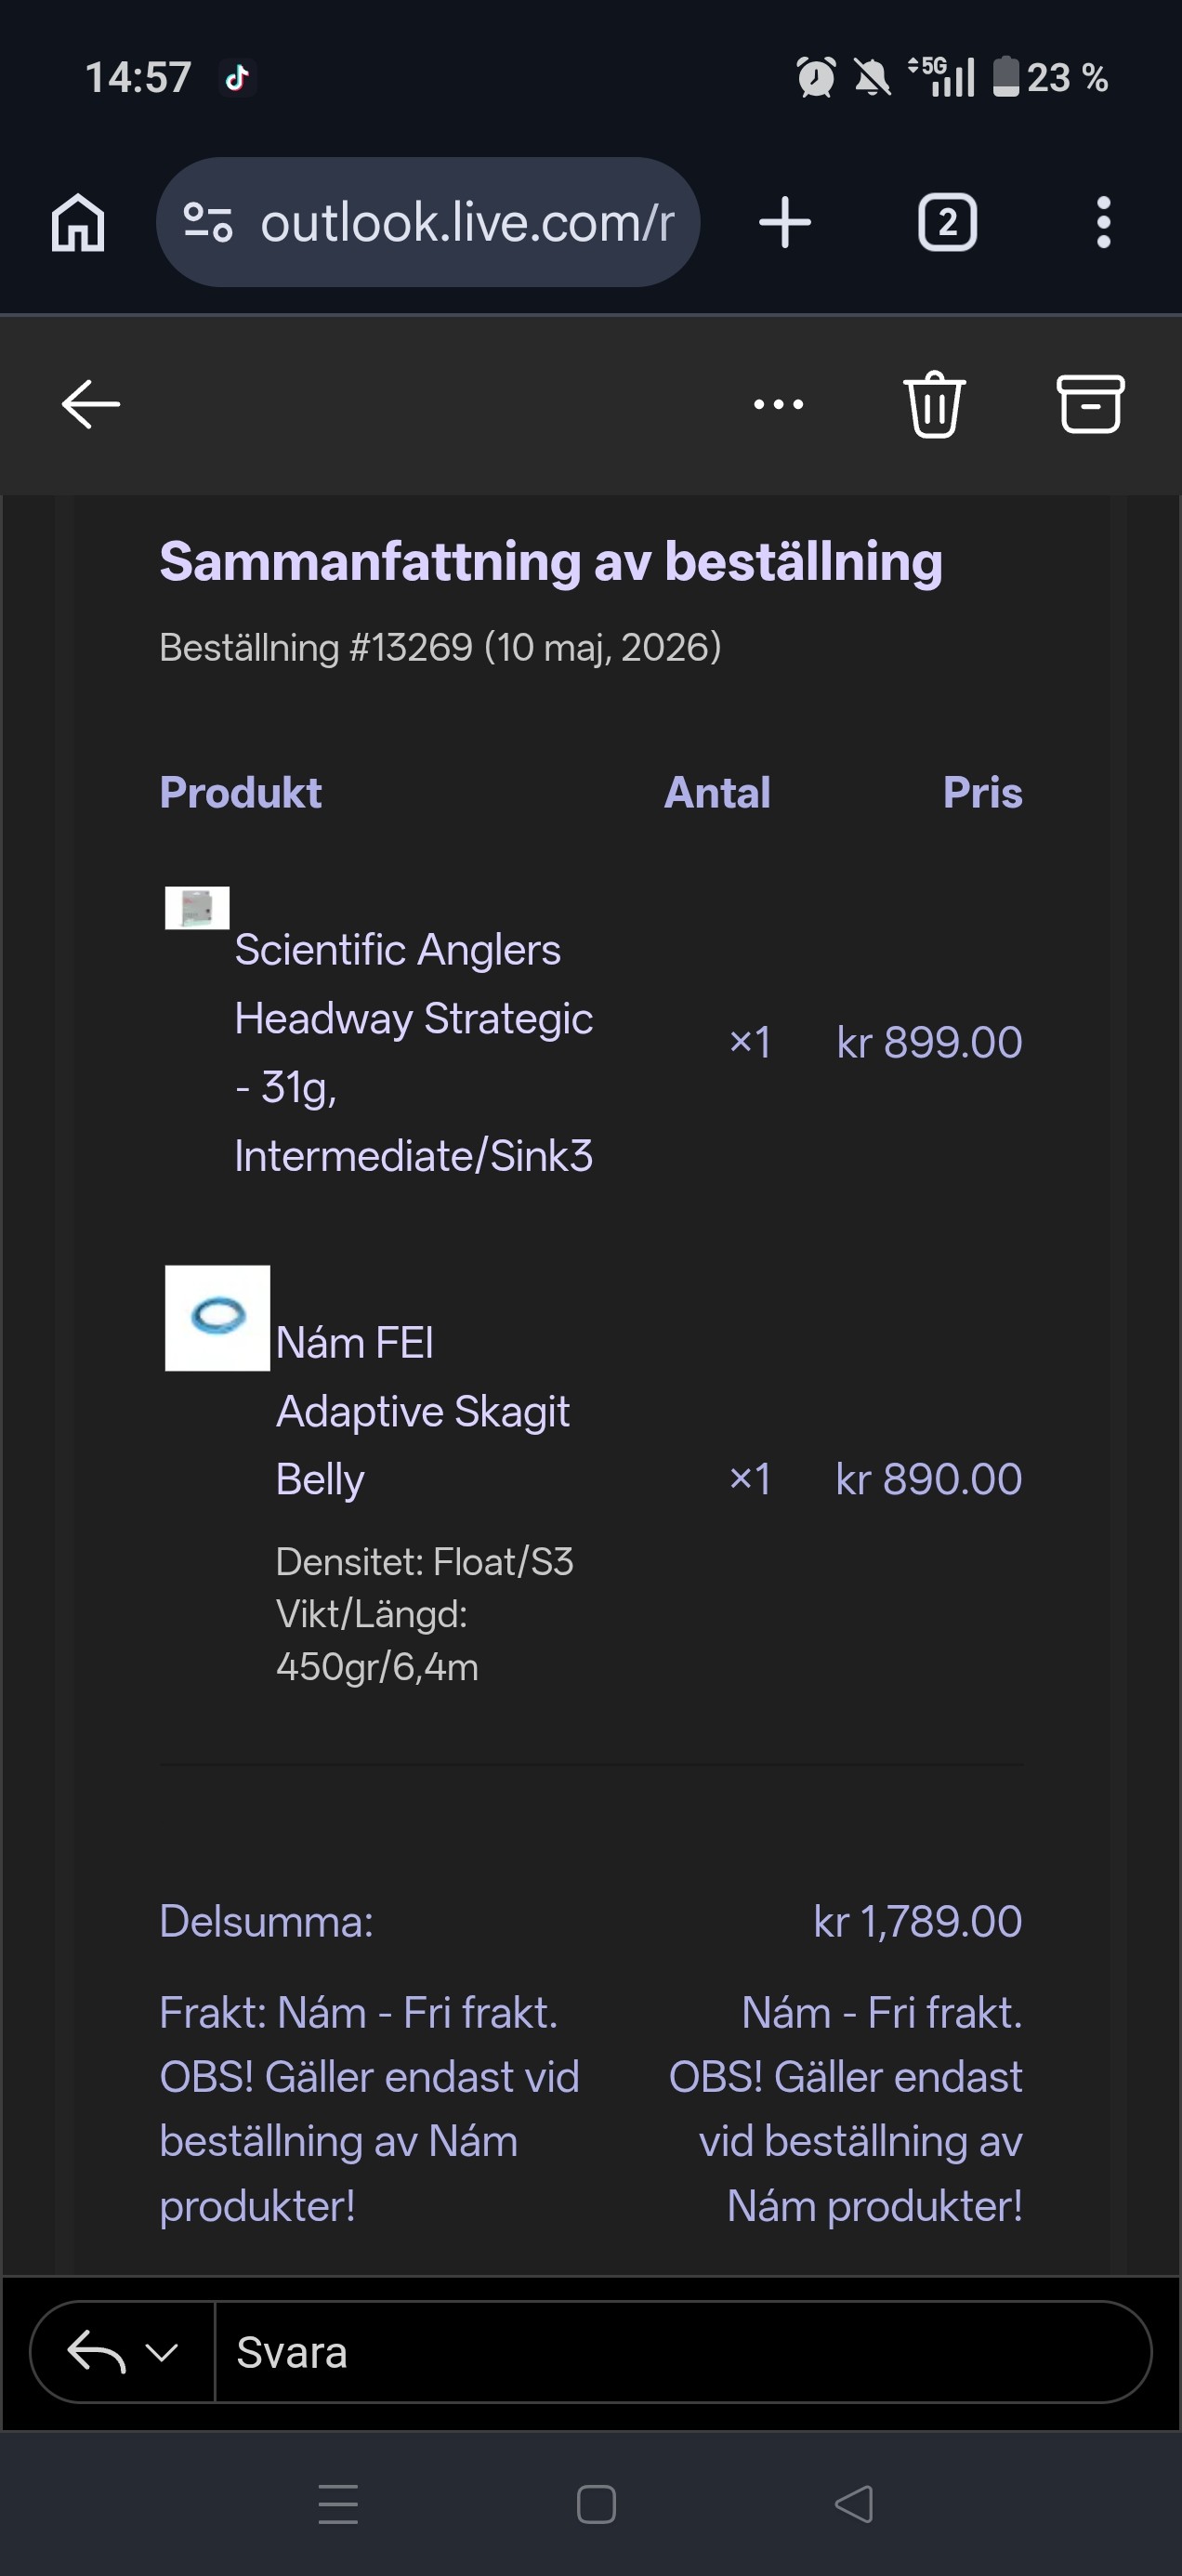Tap the reply arrow icon
This screenshot has width=1182, height=2576.
click(96, 2352)
